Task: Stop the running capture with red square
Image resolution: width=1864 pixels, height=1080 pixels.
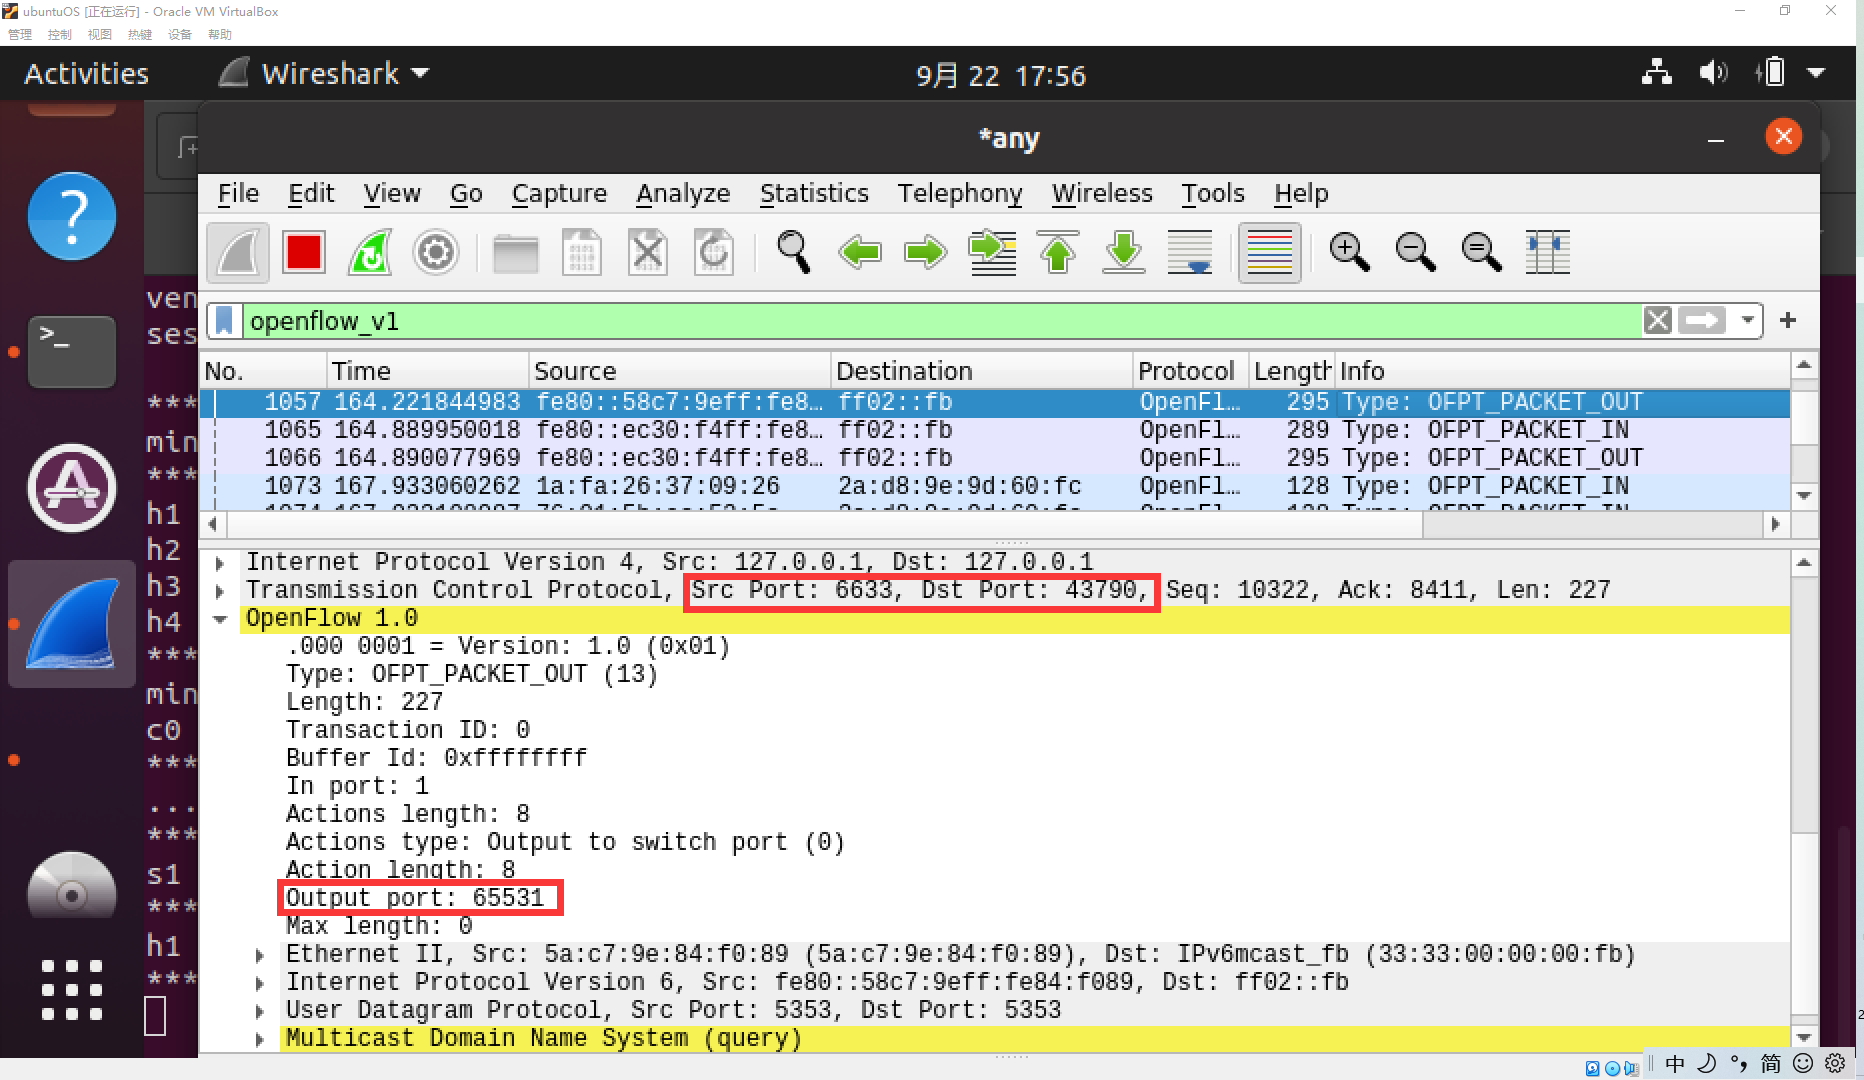Action: click(304, 252)
